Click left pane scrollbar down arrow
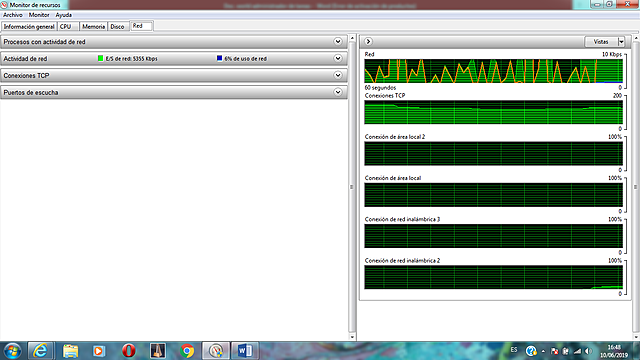Image resolution: width=640 pixels, height=360 pixels. (x=352, y=337)
